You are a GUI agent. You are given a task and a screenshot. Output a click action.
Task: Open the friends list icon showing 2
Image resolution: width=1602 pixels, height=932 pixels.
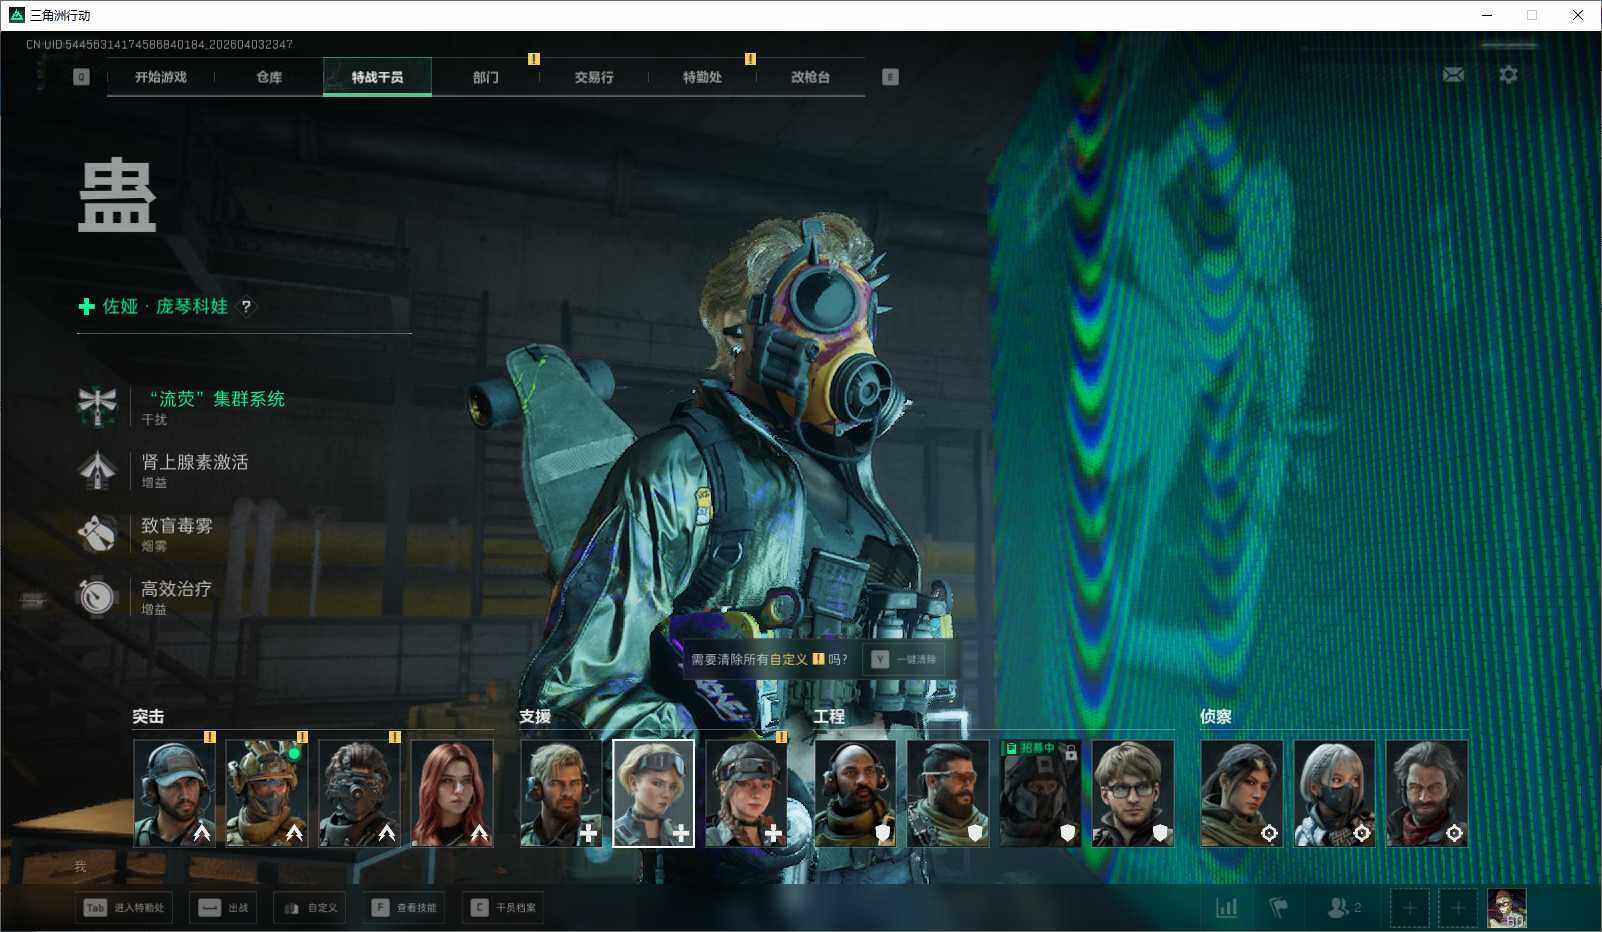pyautogui.click(x=1343, y=908)
